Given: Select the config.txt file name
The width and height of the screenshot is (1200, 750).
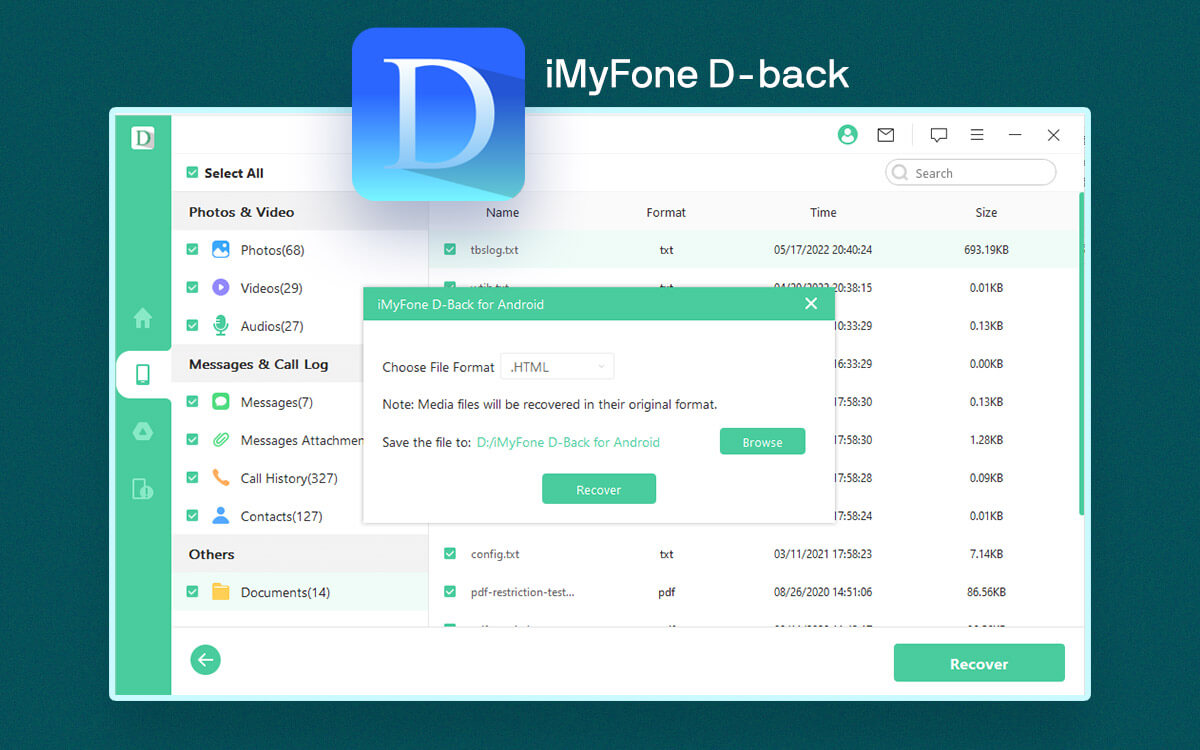Looking at the screenshot, I should click(495, 554).
